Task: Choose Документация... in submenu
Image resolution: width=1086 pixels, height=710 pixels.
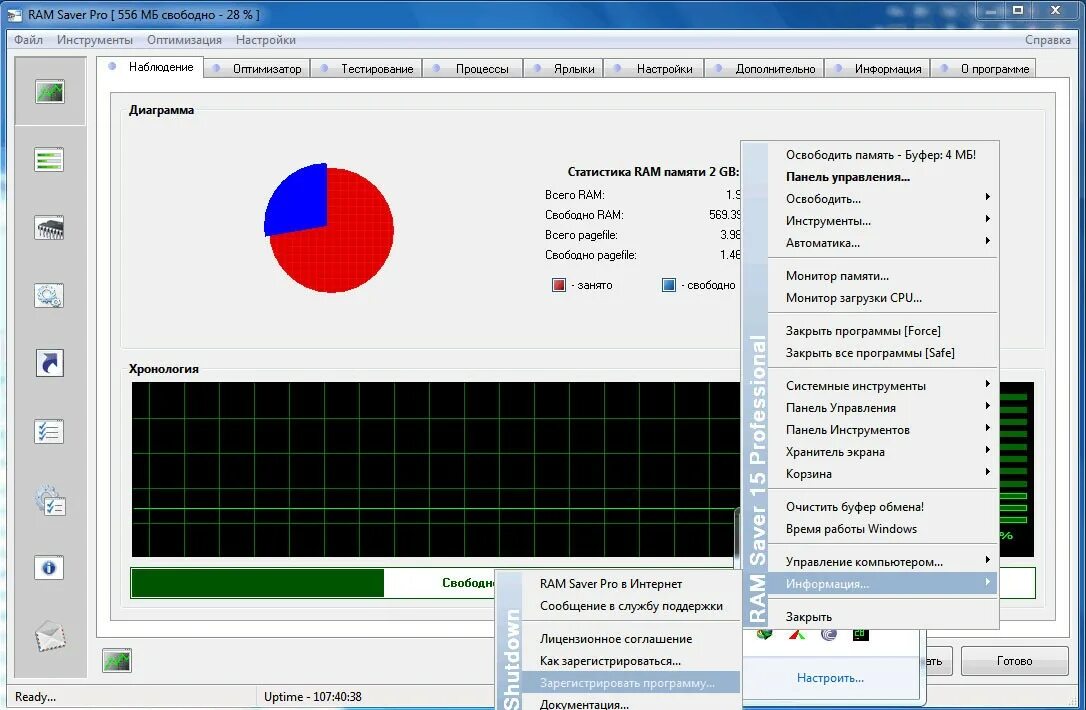Action: tap(630, 704)
